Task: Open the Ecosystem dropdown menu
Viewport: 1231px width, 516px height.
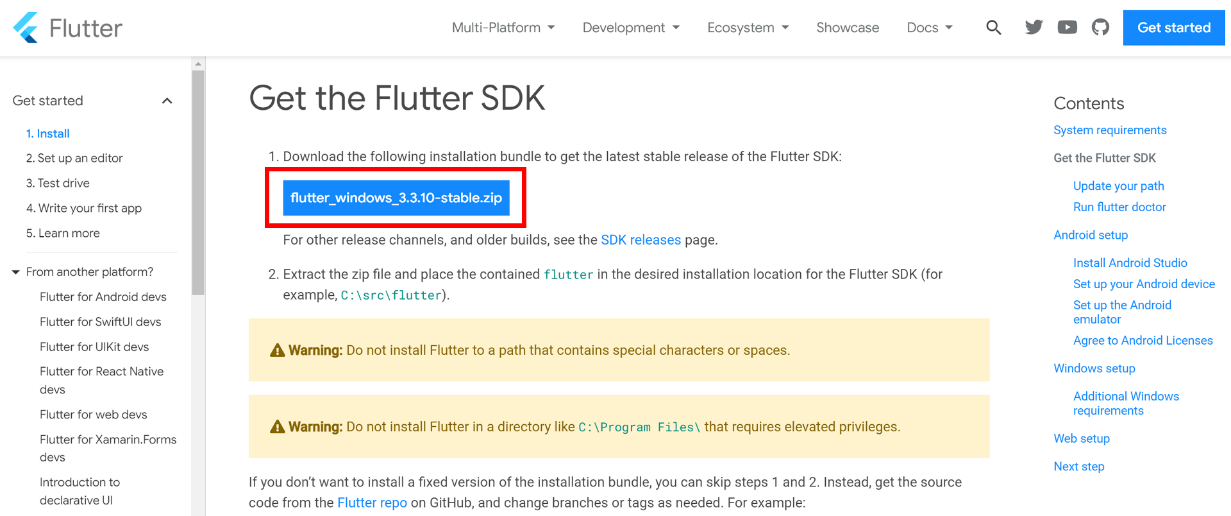Action: click(748, 28)
